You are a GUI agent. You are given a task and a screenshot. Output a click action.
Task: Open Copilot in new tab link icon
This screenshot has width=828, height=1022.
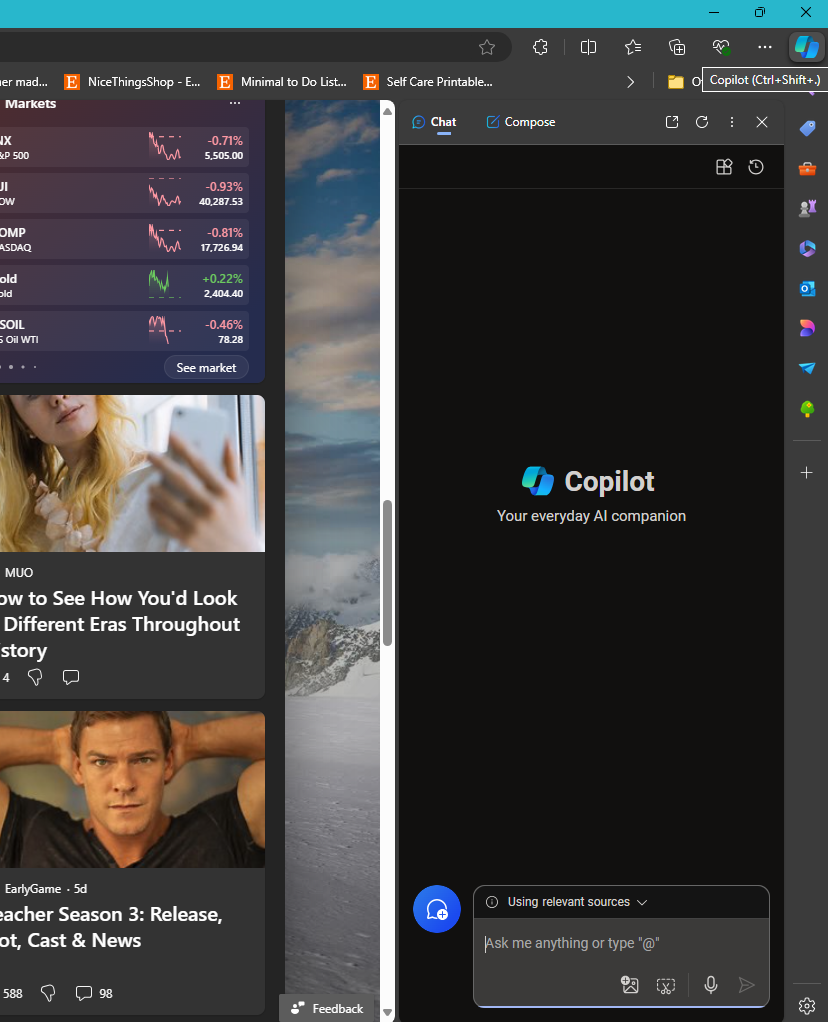(672, 122)
